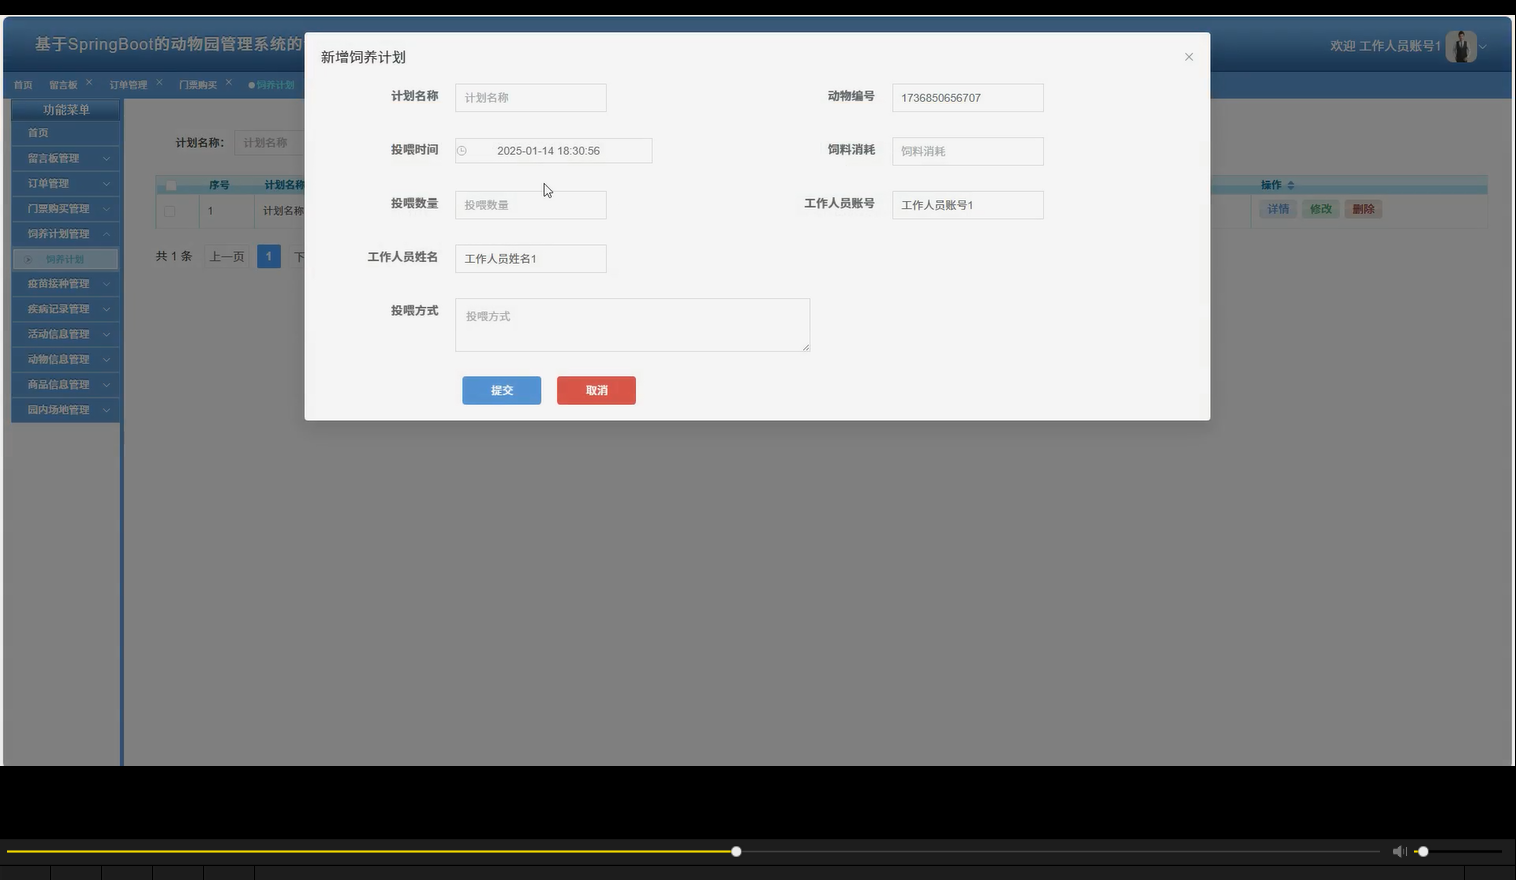The height and width of the screenshot is (880, 1516).
Task: Click the 修改 button in the table row
Action: pyautogui.click(x=1321, y=209)
